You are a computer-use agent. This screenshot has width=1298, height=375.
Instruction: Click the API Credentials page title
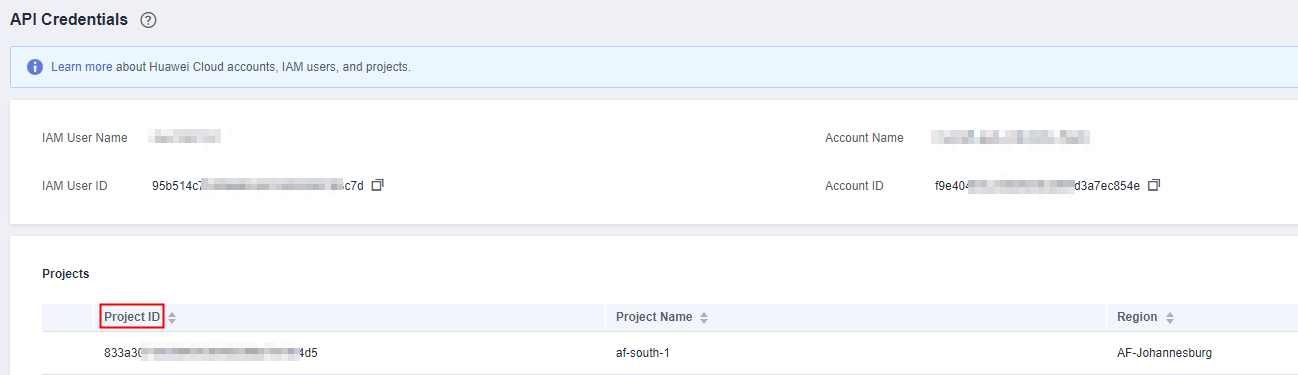click(69, 19)
